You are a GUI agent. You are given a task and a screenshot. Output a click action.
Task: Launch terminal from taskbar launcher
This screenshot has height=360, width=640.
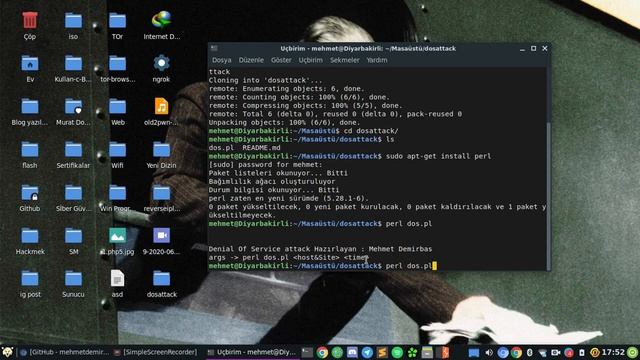307,352
